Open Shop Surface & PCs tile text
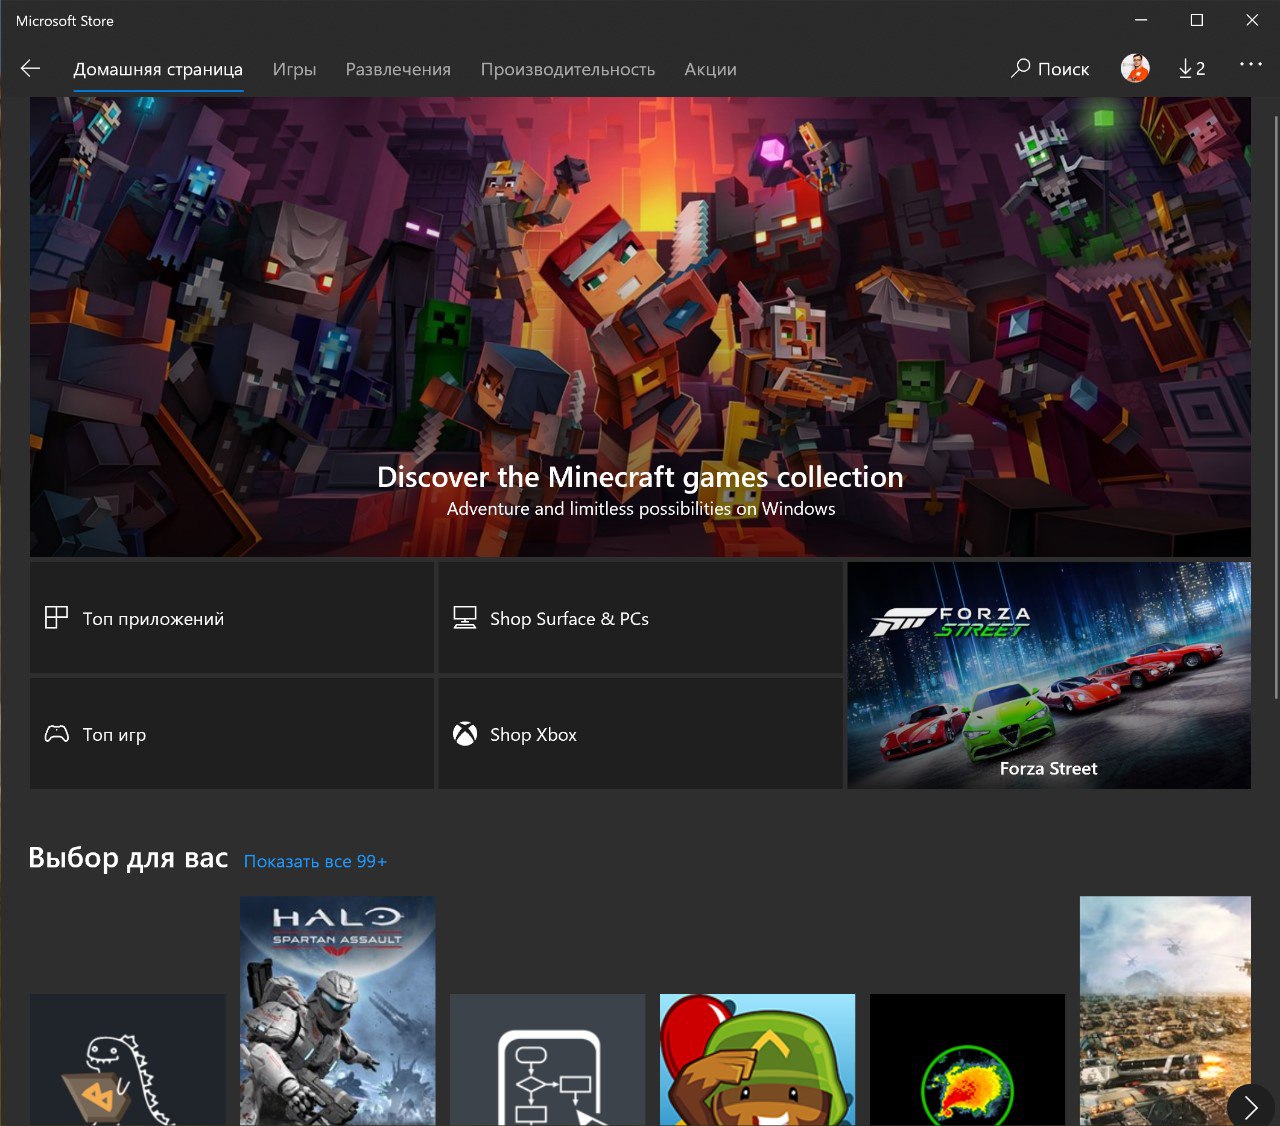 (569, 619)
